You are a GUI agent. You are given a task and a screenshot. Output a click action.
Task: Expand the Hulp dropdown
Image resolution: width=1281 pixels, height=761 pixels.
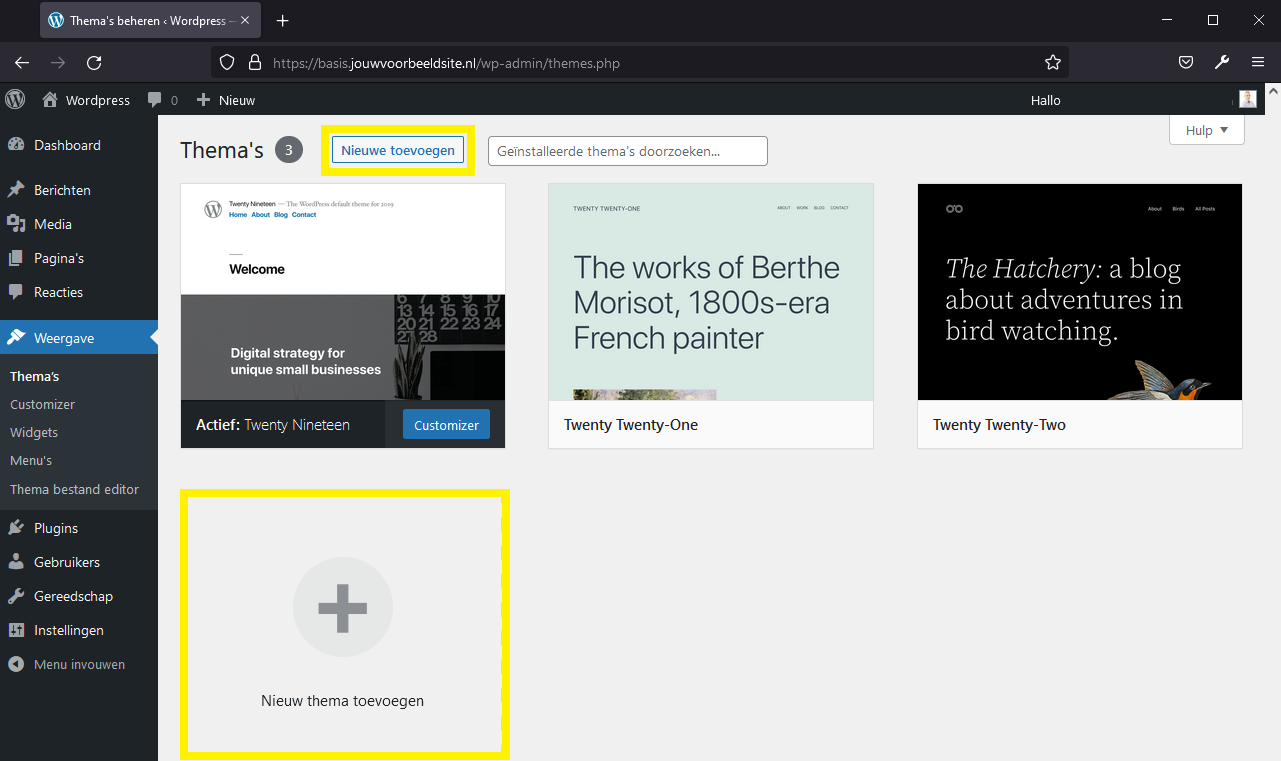point(1206,130)
